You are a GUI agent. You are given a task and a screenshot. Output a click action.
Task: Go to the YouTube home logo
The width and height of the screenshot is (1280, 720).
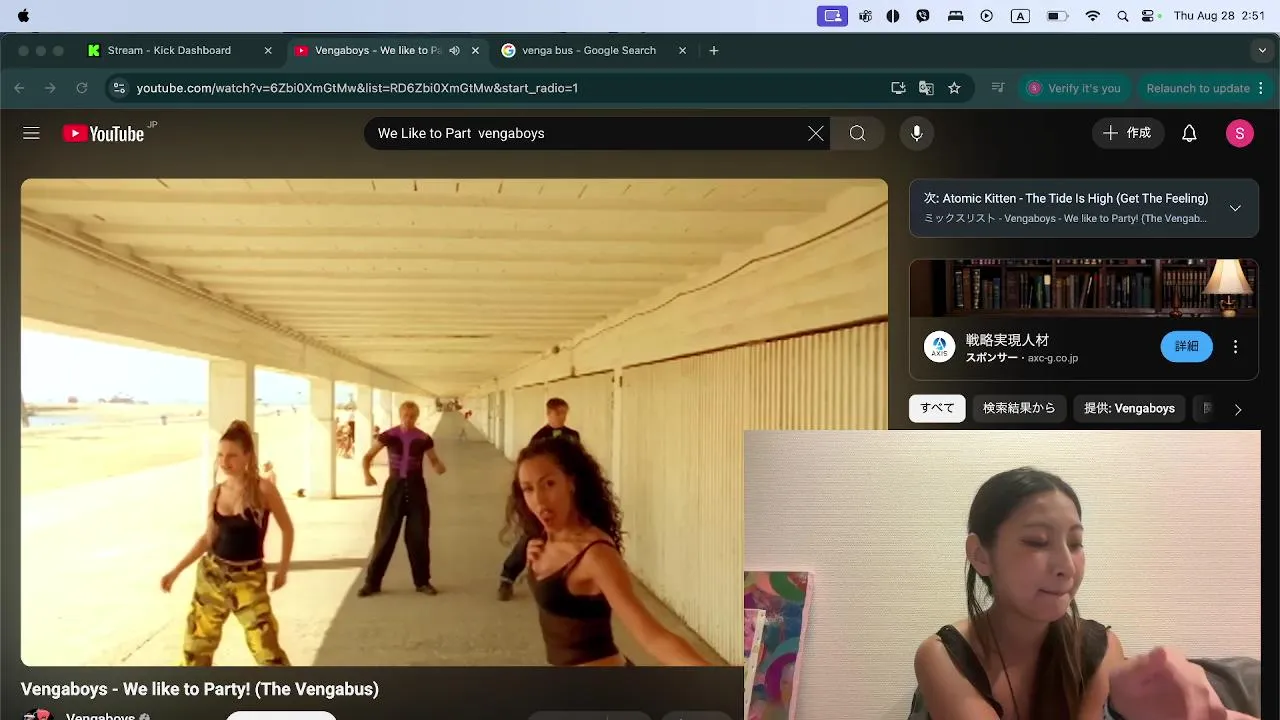(x=104, y=133)
